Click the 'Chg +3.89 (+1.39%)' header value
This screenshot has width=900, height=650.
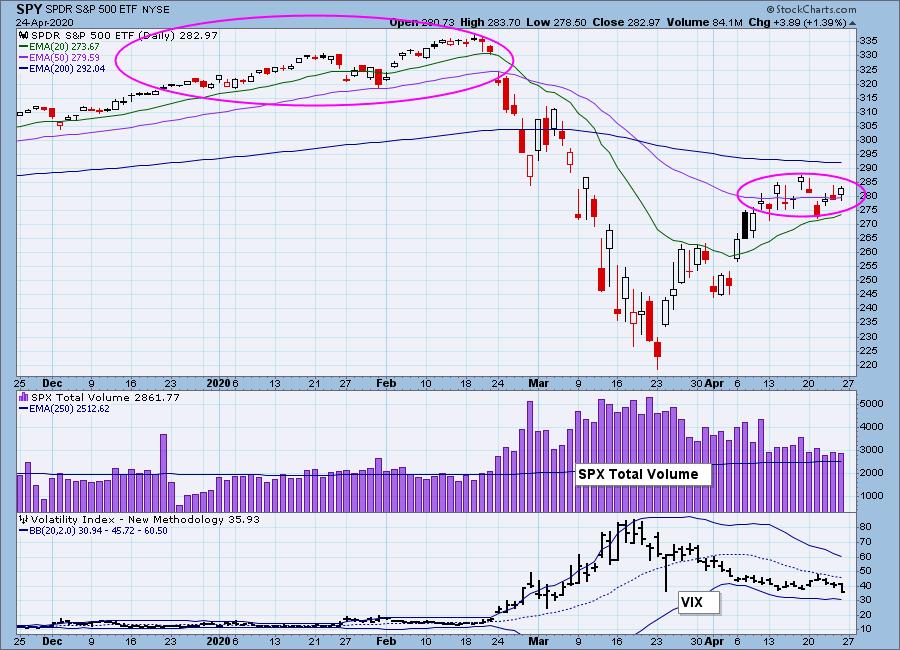(x=798, y=22)
